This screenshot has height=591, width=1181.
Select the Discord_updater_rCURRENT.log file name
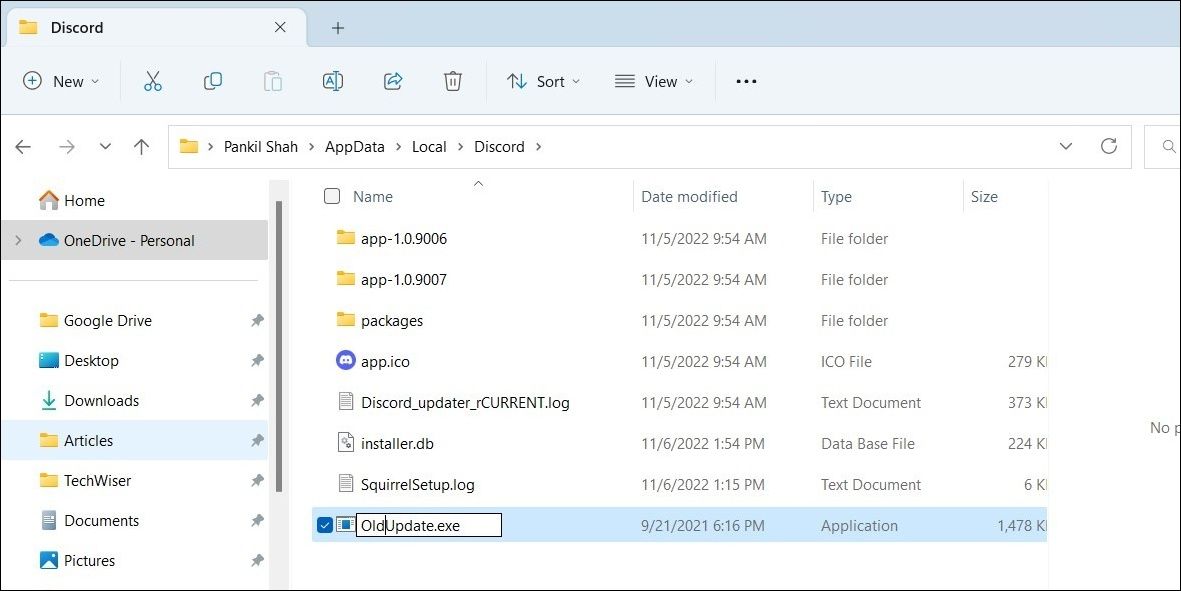[465, 403]
